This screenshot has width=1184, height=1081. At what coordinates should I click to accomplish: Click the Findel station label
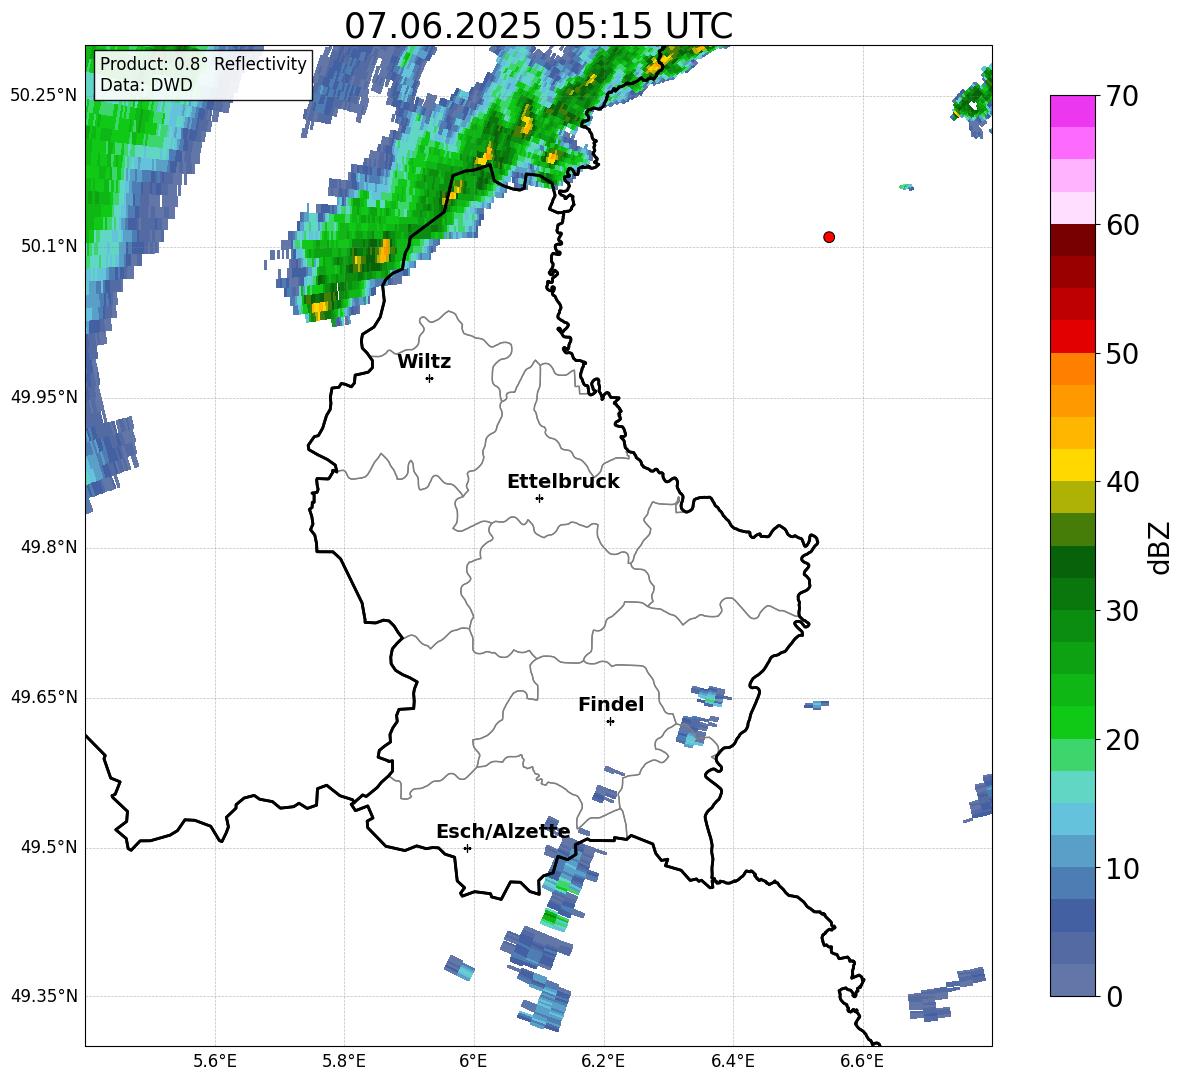(x=611, y=704)
